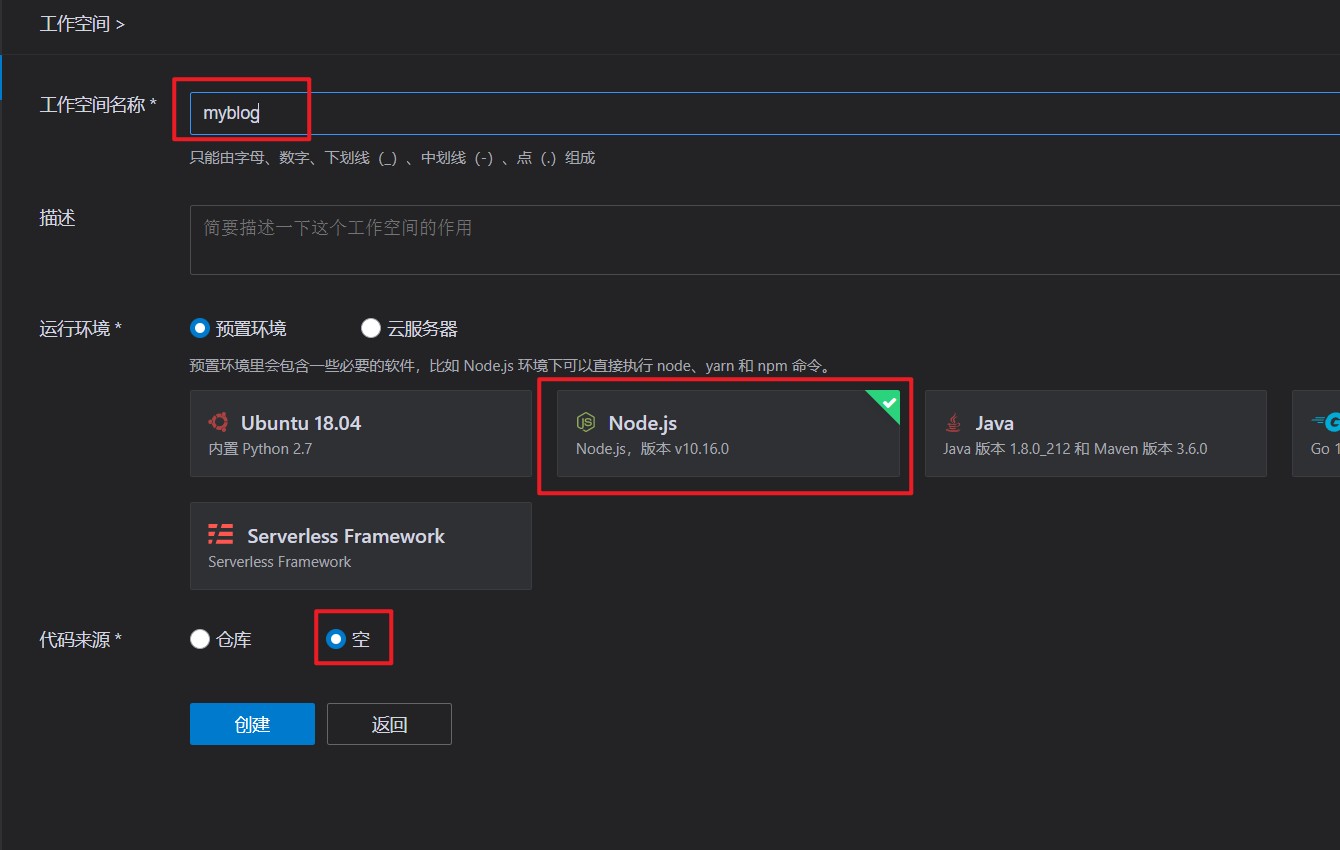
Task: Click the green checkmark on Node.js card
Action: (887, 403)
